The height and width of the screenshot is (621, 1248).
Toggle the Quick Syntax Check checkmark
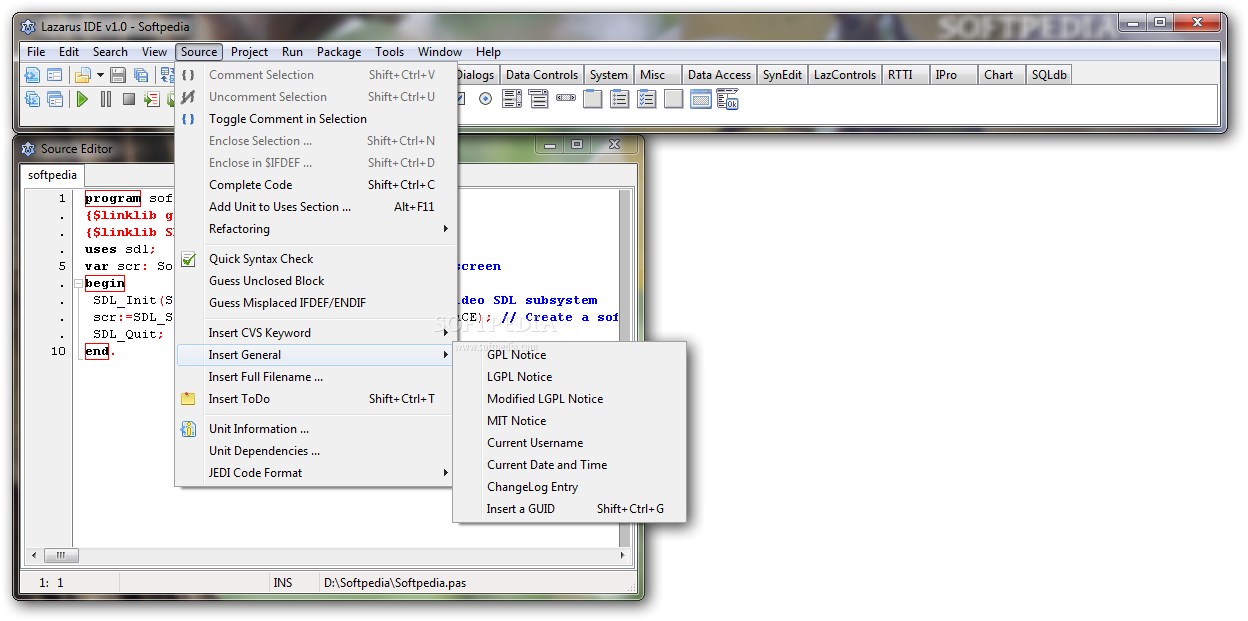click(188, 259)
